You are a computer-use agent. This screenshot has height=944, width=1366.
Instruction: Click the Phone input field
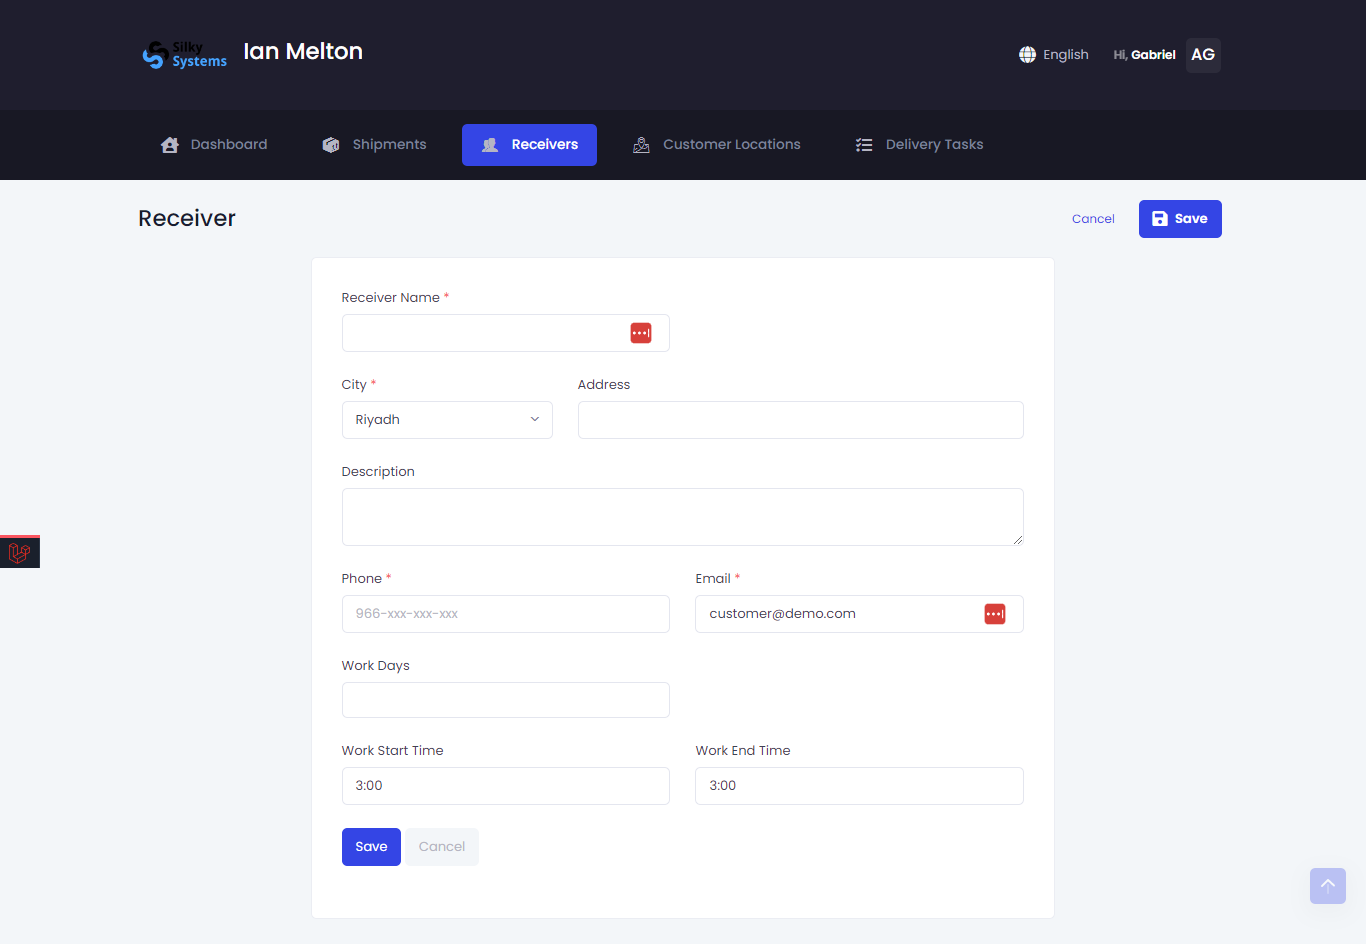[505, 613]
